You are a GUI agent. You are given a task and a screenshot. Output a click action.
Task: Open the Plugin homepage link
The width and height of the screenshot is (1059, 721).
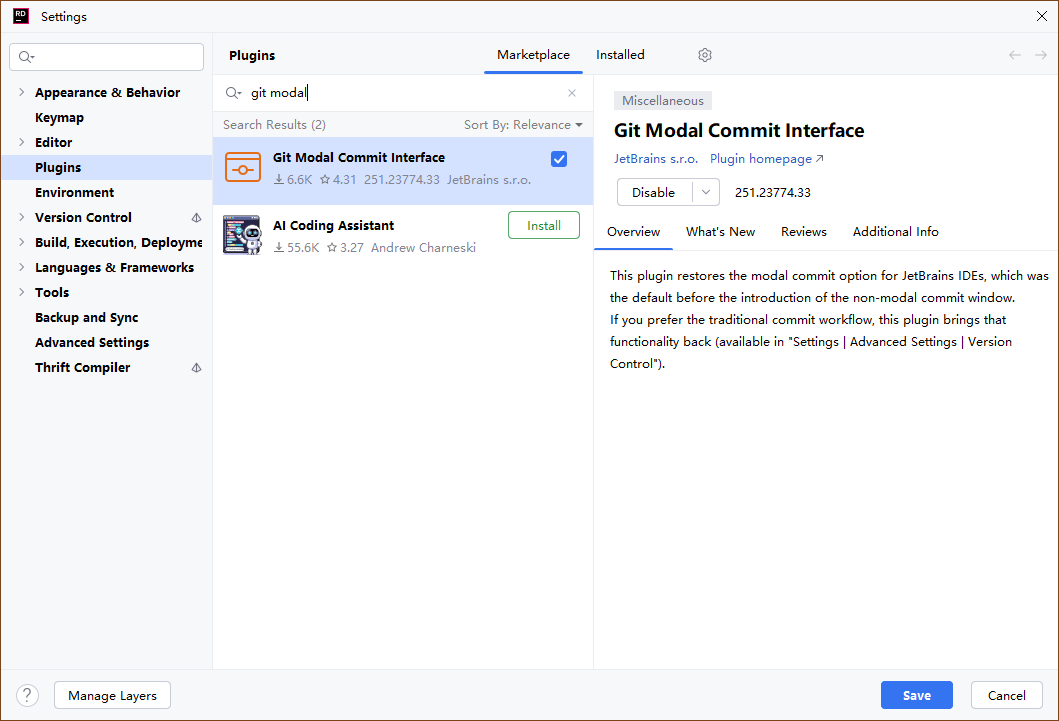766,159
